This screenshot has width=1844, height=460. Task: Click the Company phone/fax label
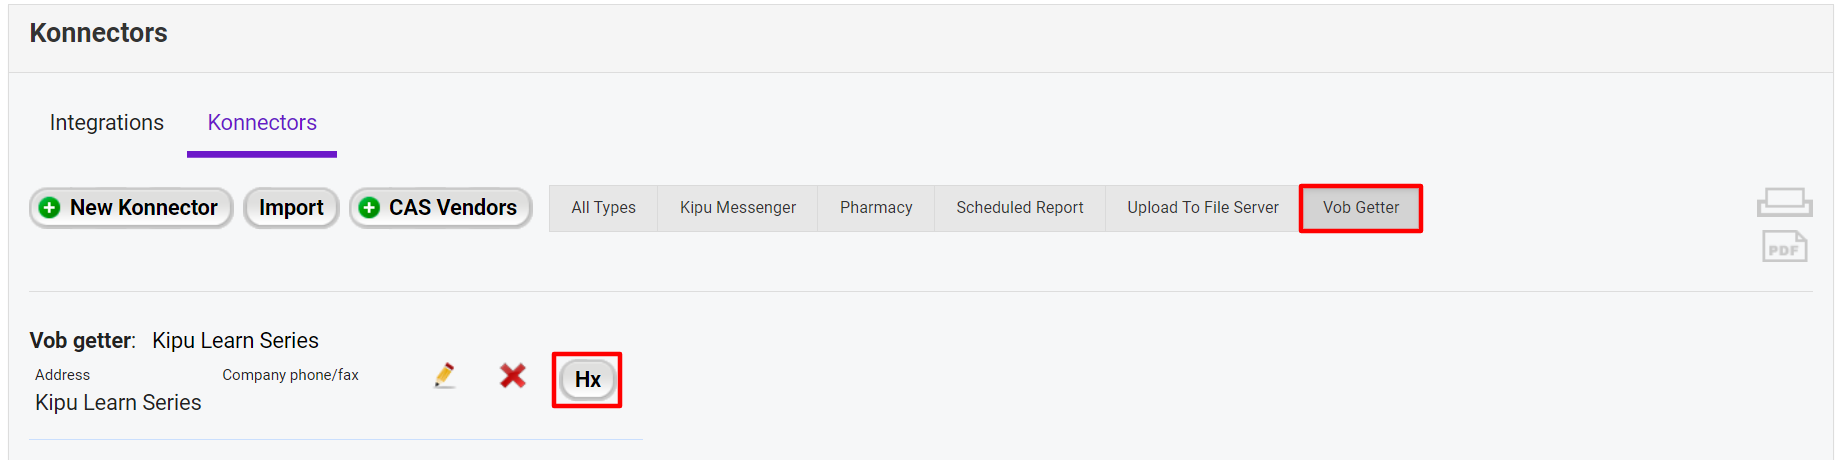click(x=290, y=375)
